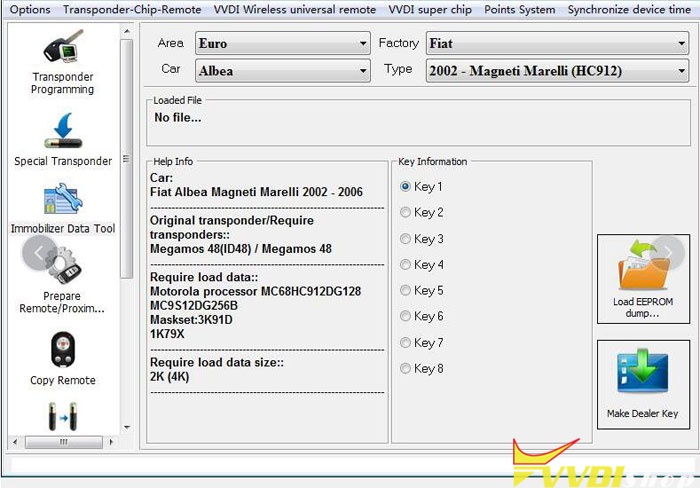Click 'Megamos 48(ID48) / Megamos 48' text

point(241,249)
